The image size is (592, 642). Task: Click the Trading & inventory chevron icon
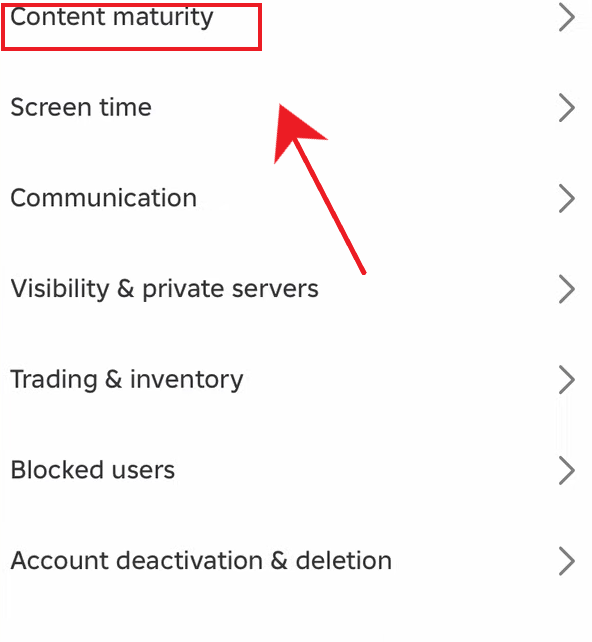[567, 380]
